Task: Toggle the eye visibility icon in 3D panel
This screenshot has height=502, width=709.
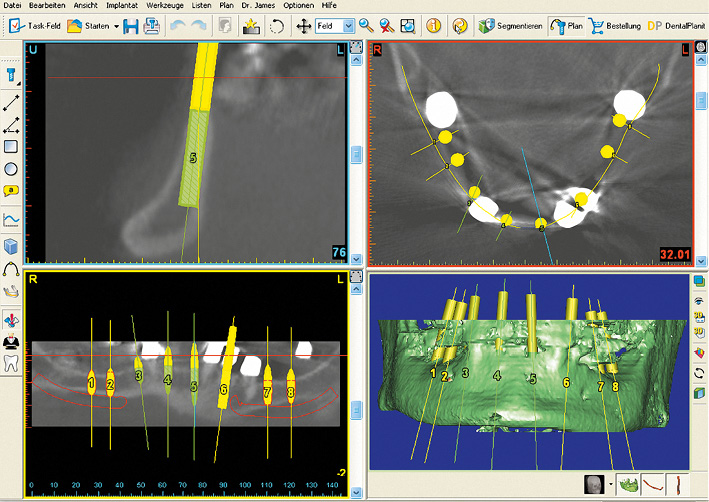Action: pos(698,299)
